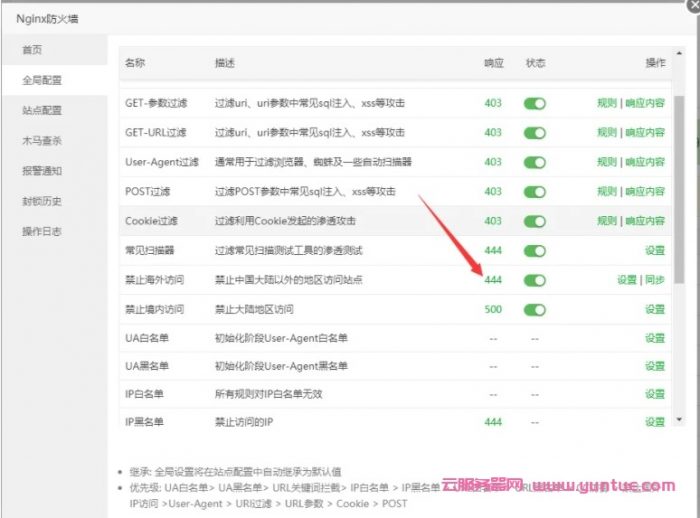The height and width of the screenshot is (518, 700).
Task: Click the scrollbar down arrow in rule list
Action: point(679,420)
